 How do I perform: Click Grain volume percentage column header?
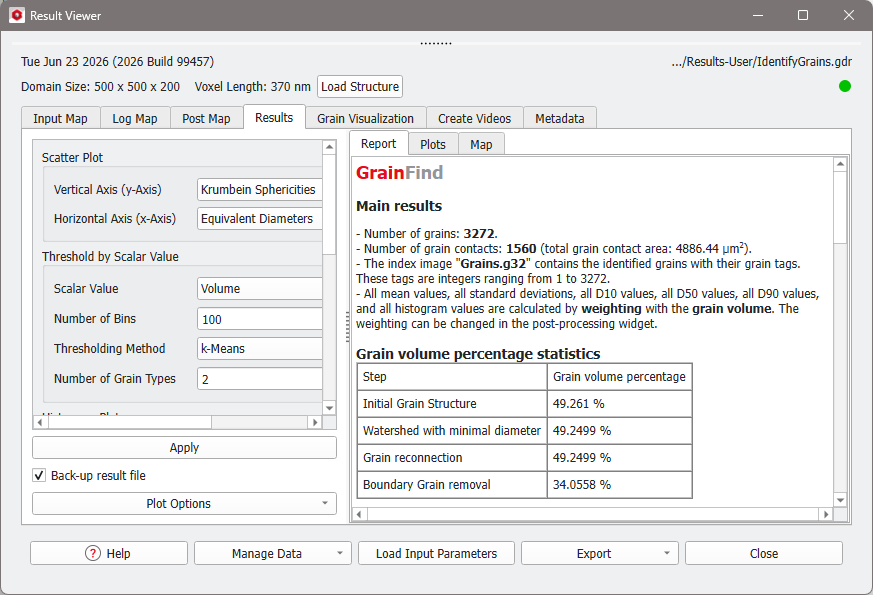point(620,377)
